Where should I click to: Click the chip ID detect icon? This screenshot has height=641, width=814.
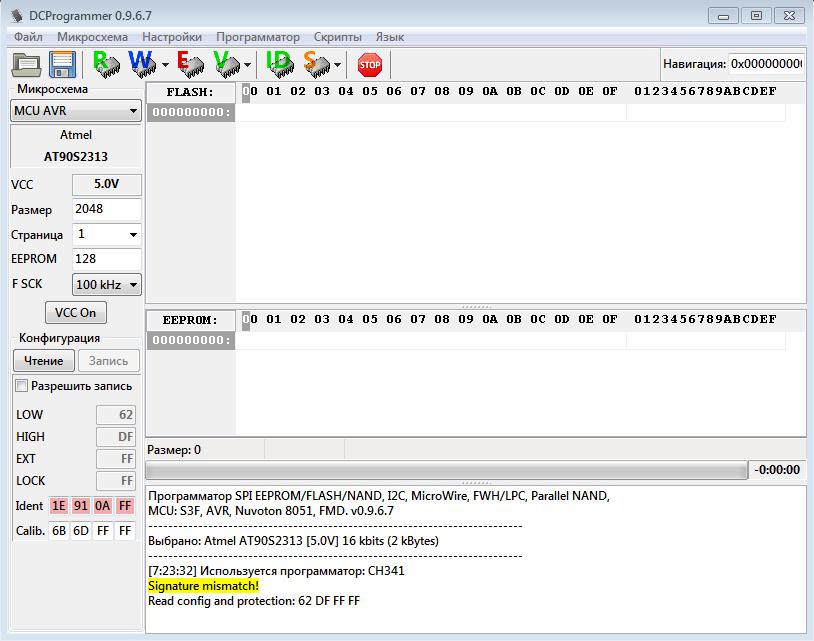tap(279, 64)
